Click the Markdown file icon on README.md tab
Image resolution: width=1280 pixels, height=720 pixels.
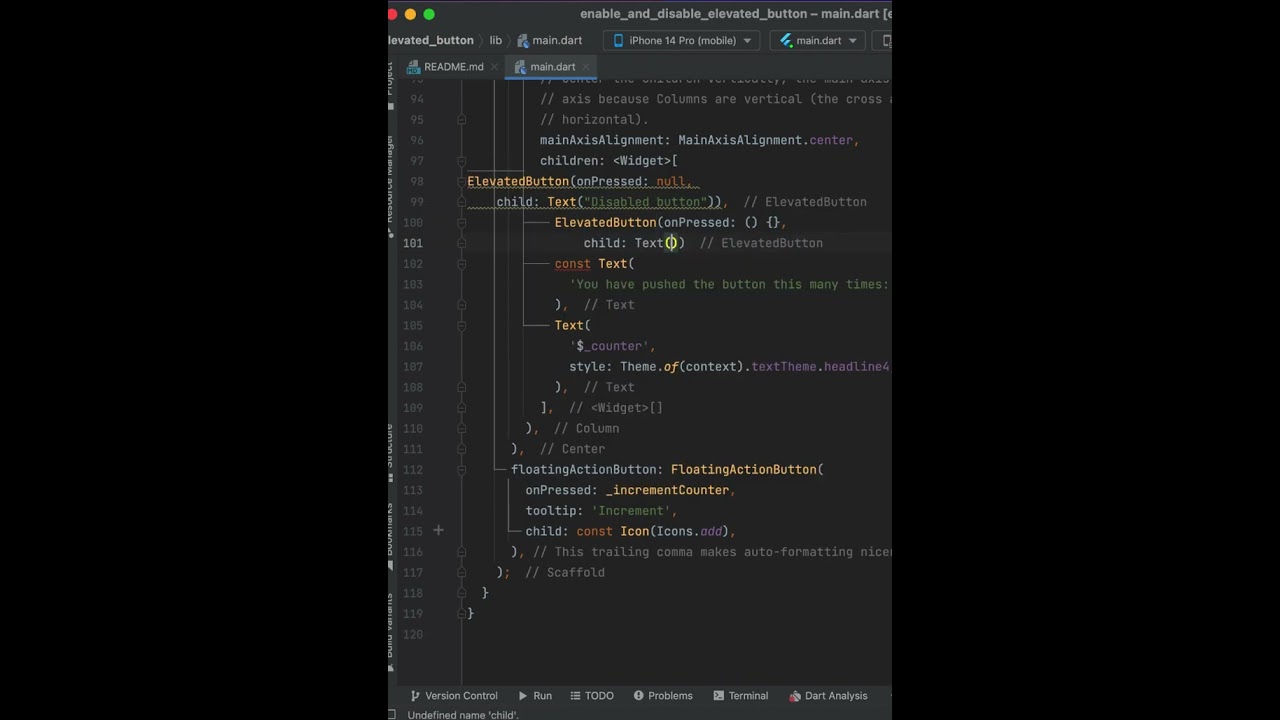tap(413, 67)
